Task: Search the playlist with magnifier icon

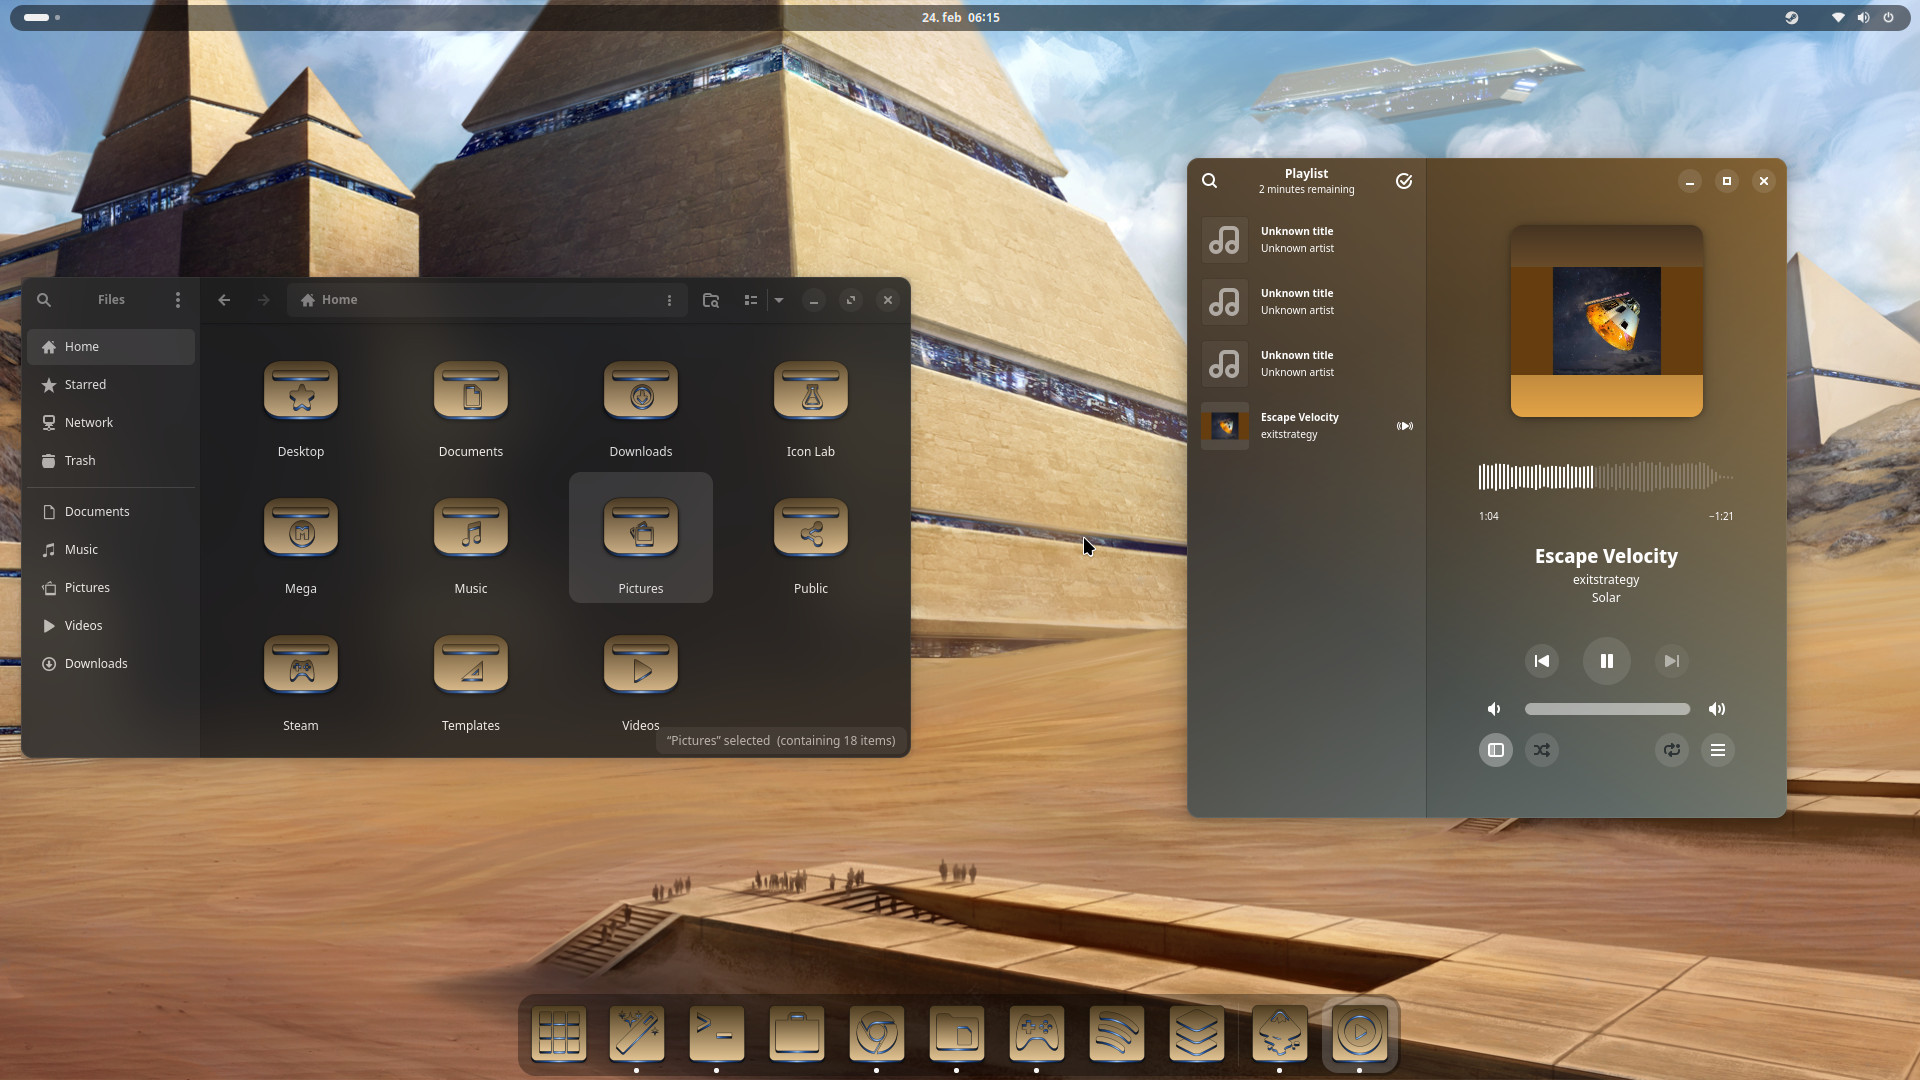Action: click(x=1209, y=181)
